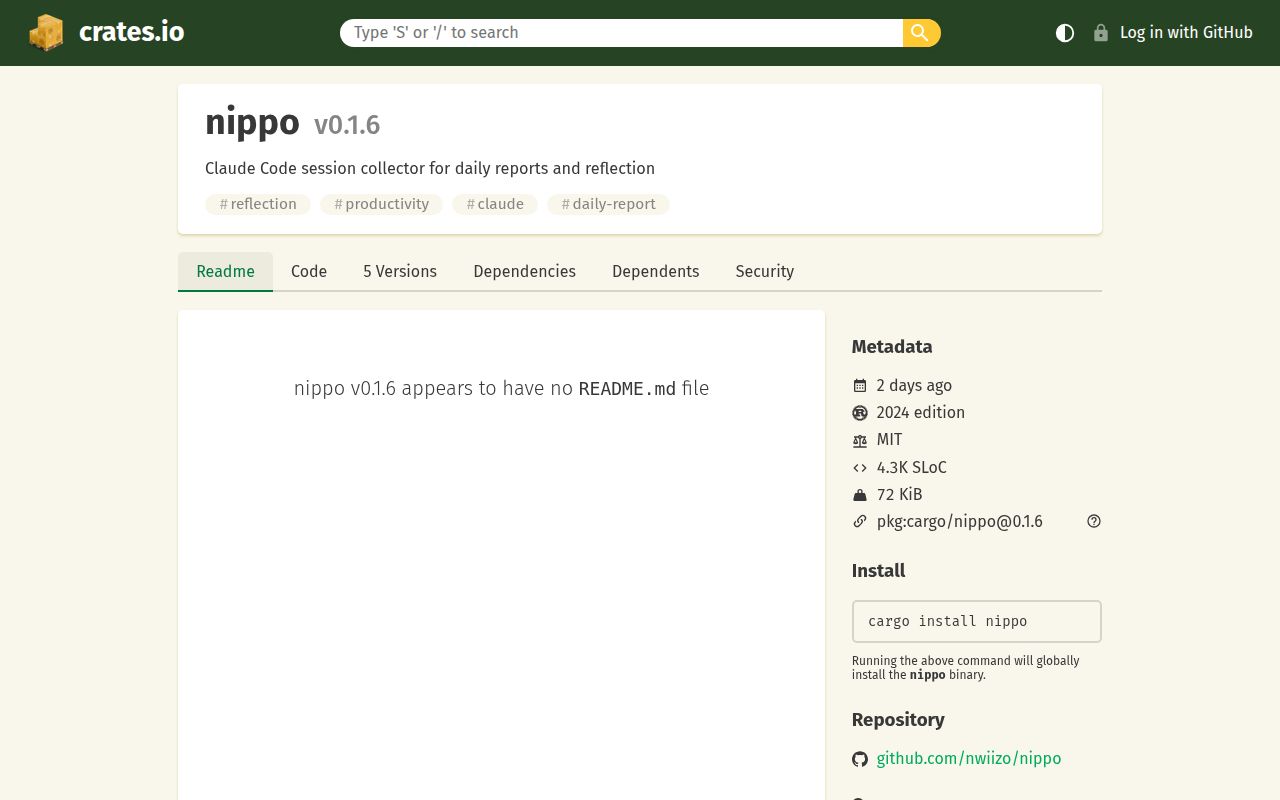Screen dimensions: 1280x800
Task: Open the github.com/nwiizo/nippo repository link
Action: click(x=969, y=758)
